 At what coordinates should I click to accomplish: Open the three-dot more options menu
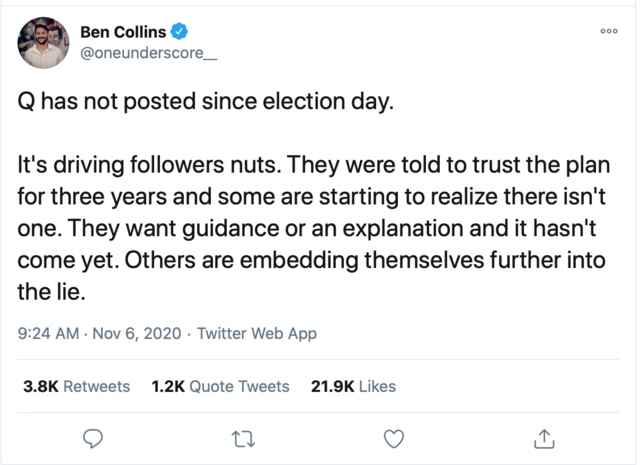point(608,31)
